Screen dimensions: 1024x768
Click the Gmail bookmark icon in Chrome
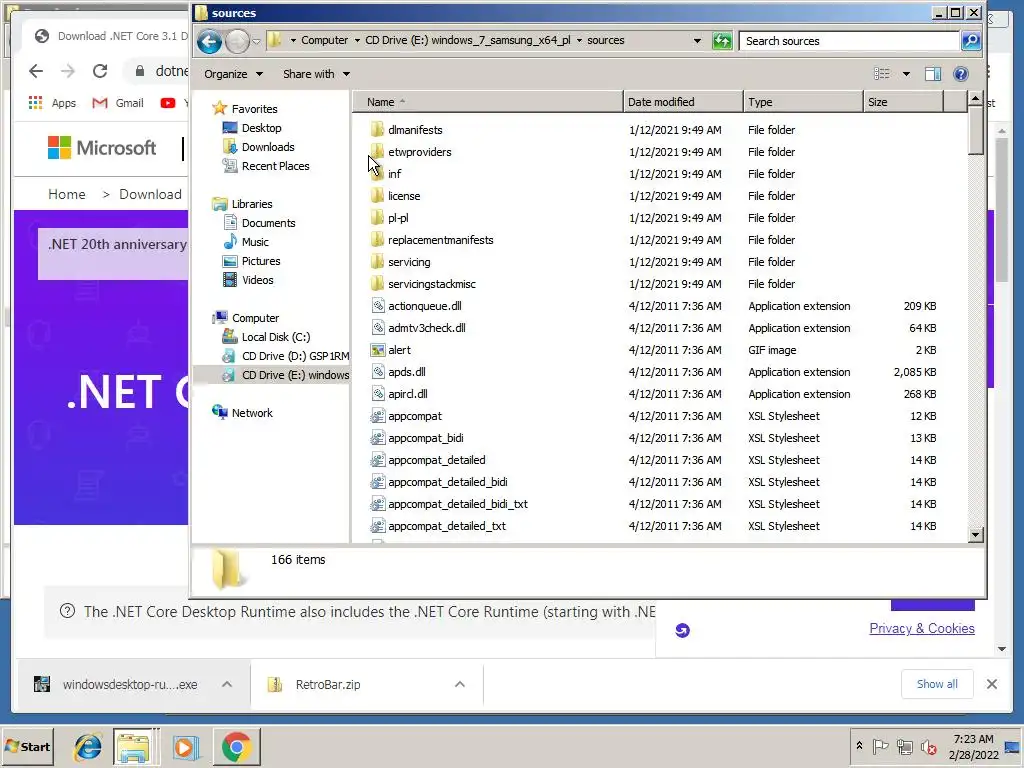(100, 103)
